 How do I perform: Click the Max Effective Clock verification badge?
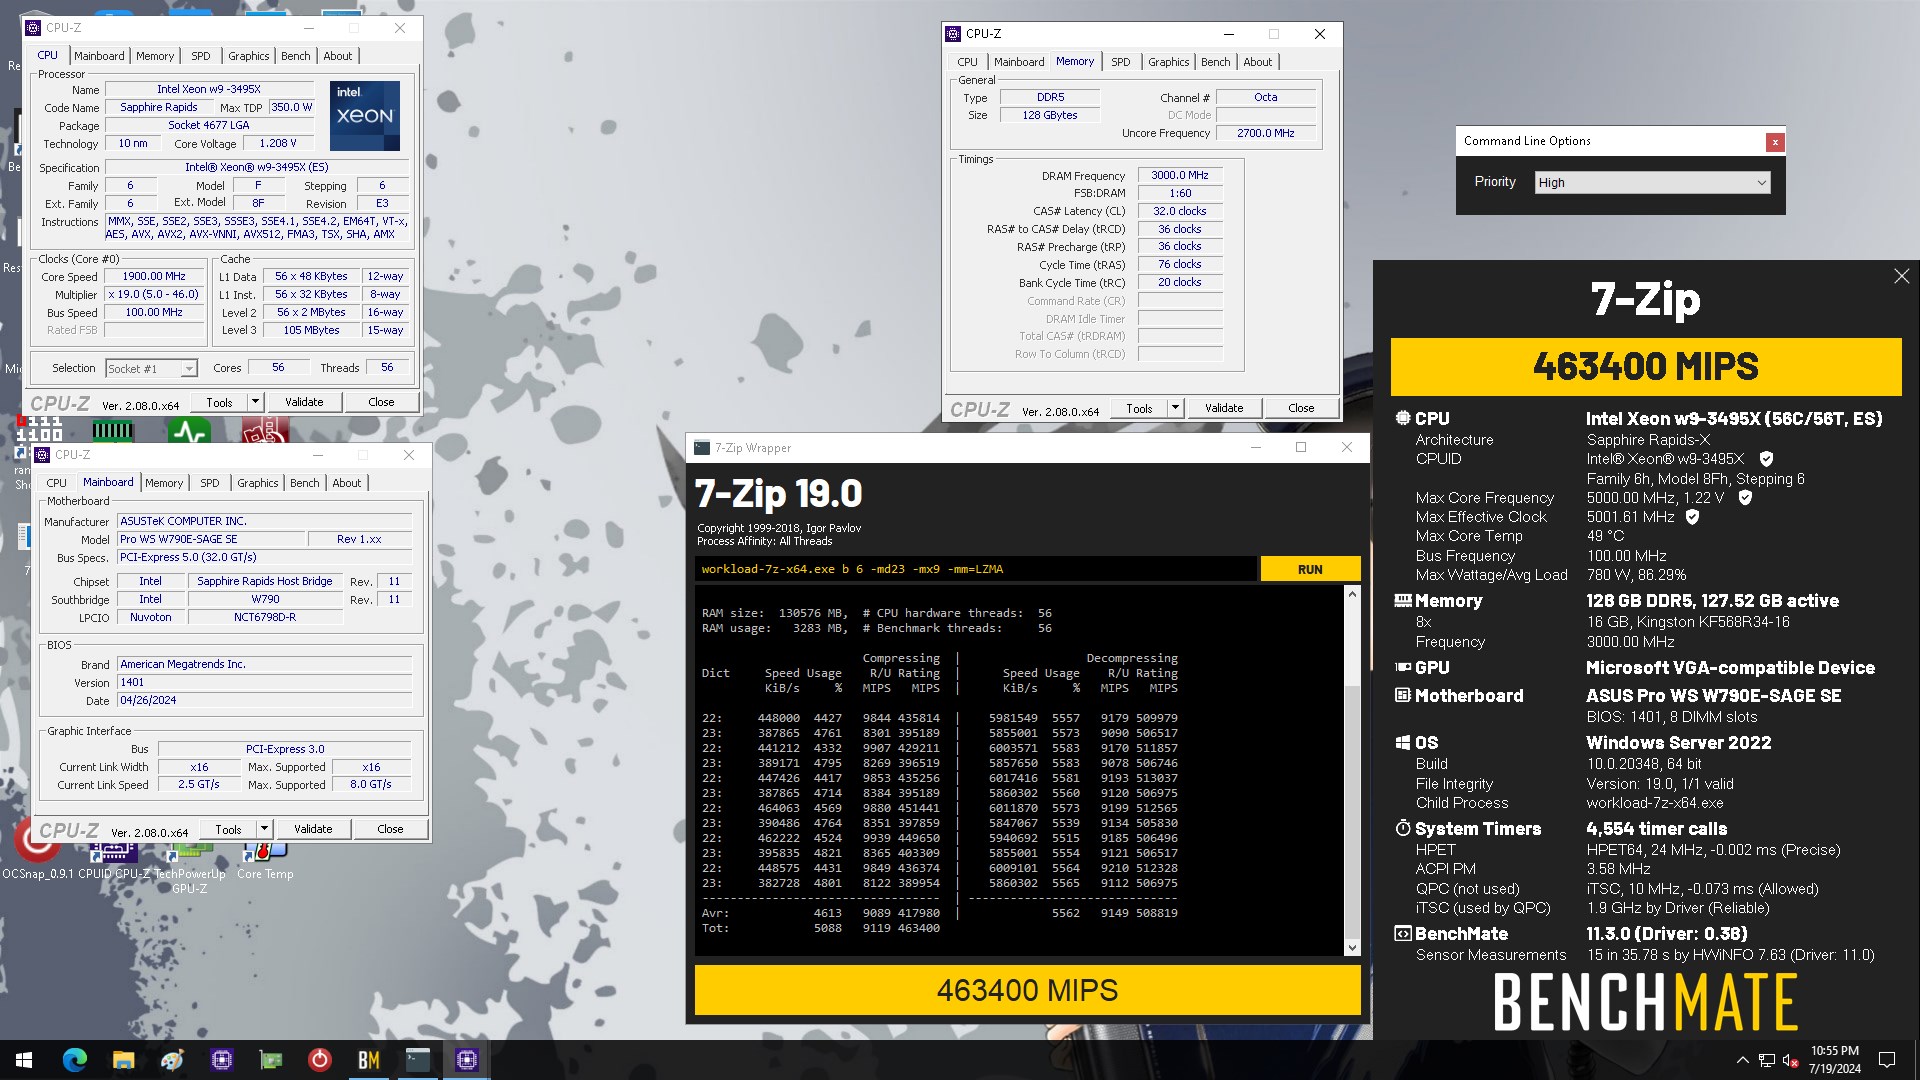1692,517
